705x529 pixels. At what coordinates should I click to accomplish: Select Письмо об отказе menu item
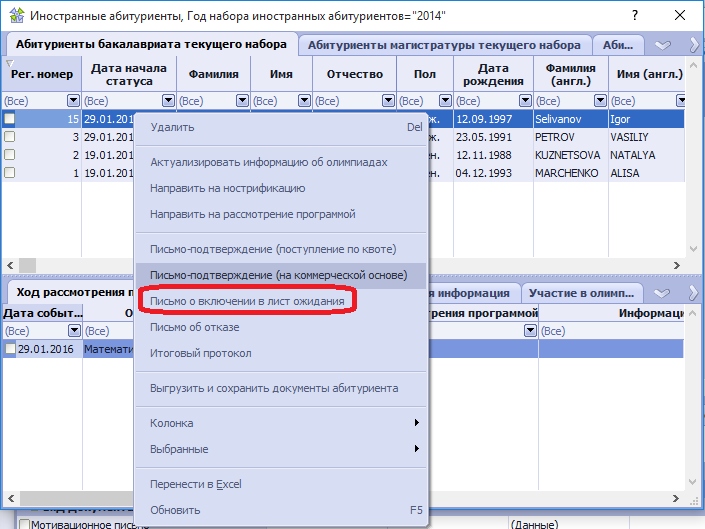281,328
